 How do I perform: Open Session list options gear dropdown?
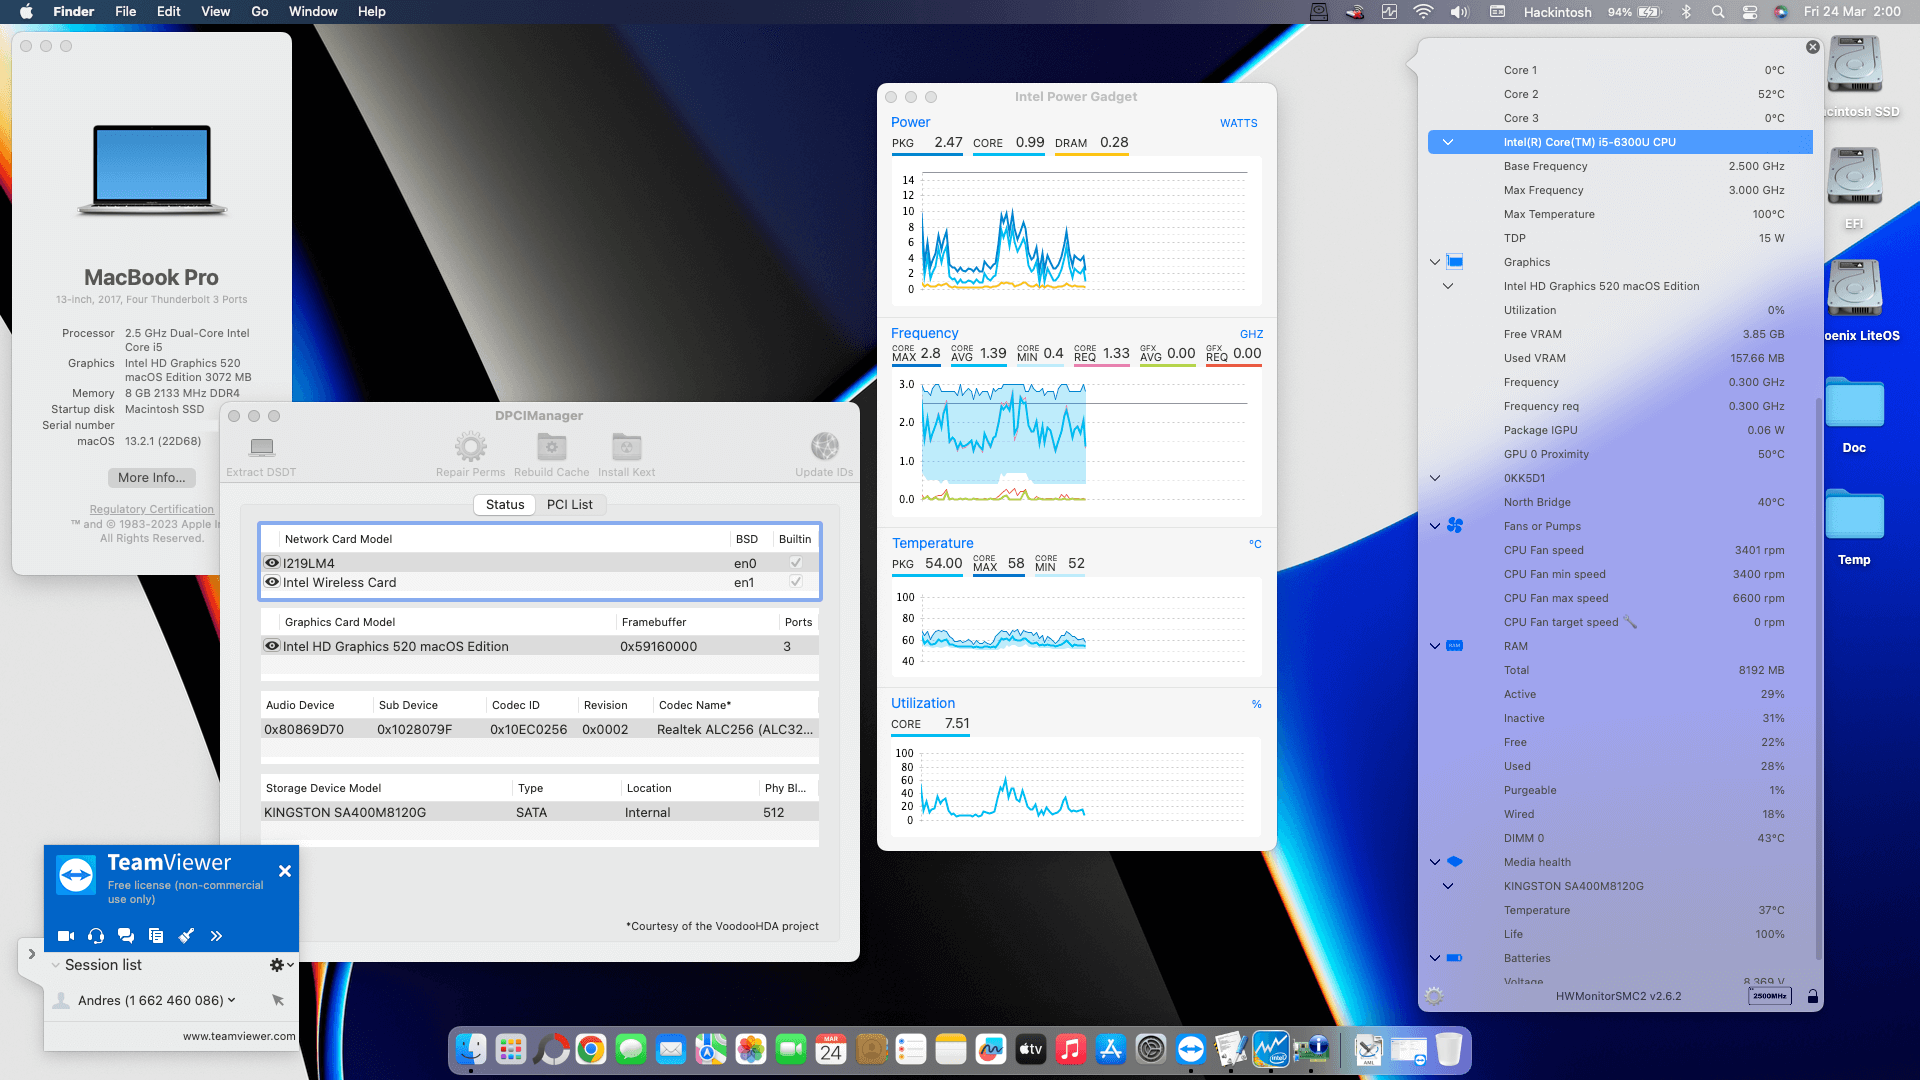pos(281,965)
